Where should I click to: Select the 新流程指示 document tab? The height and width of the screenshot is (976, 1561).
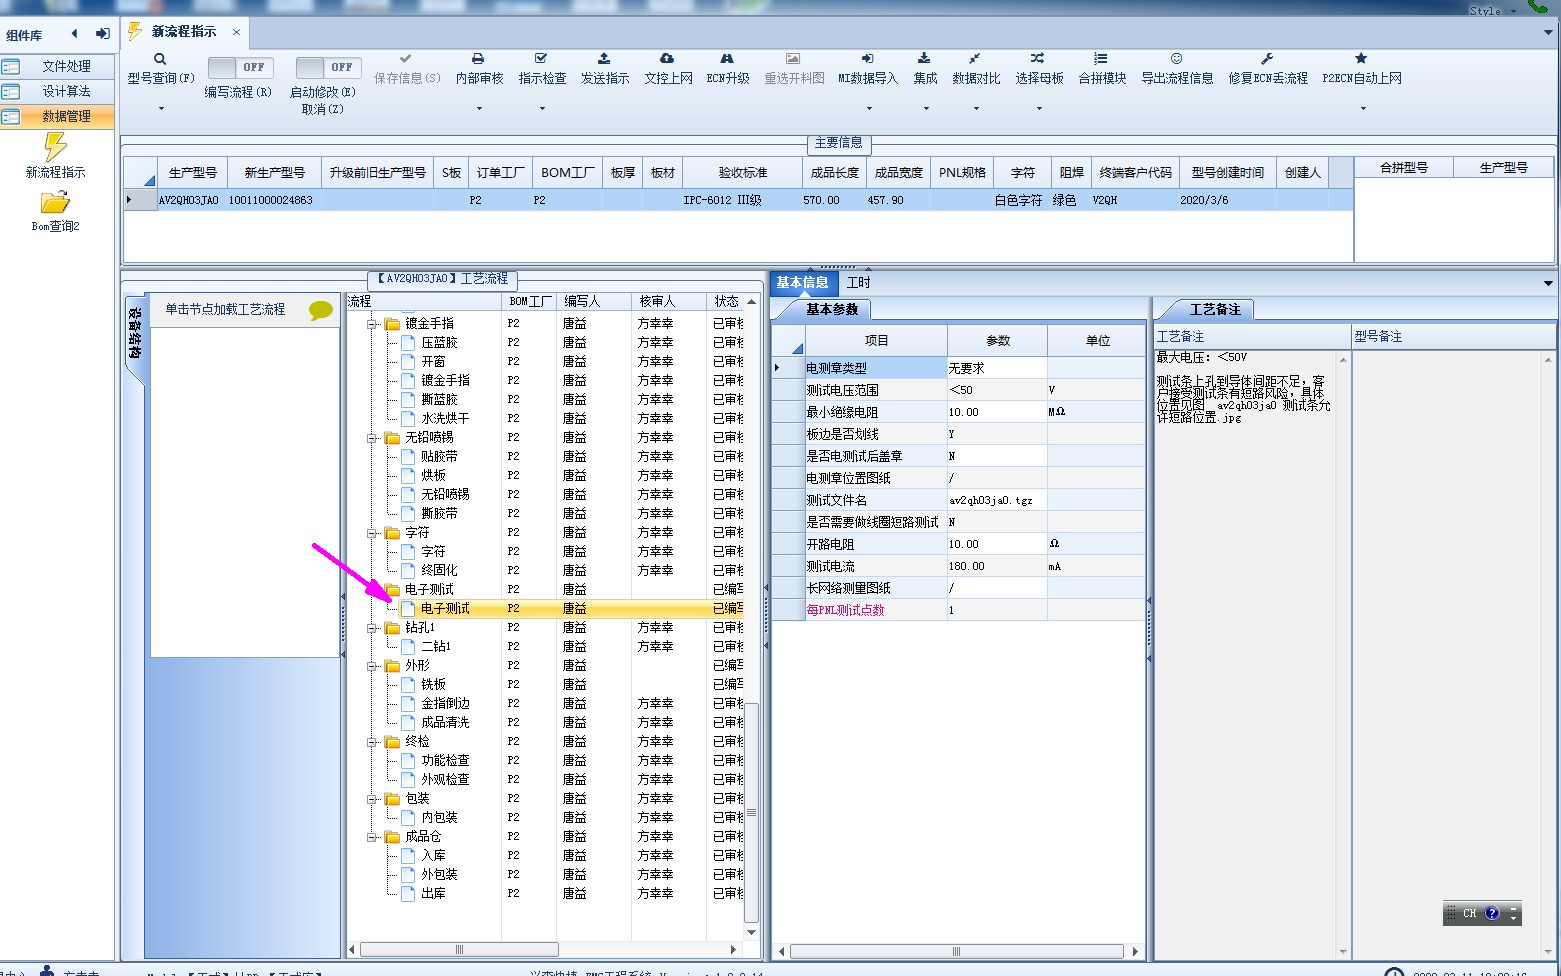pos(184,32)
